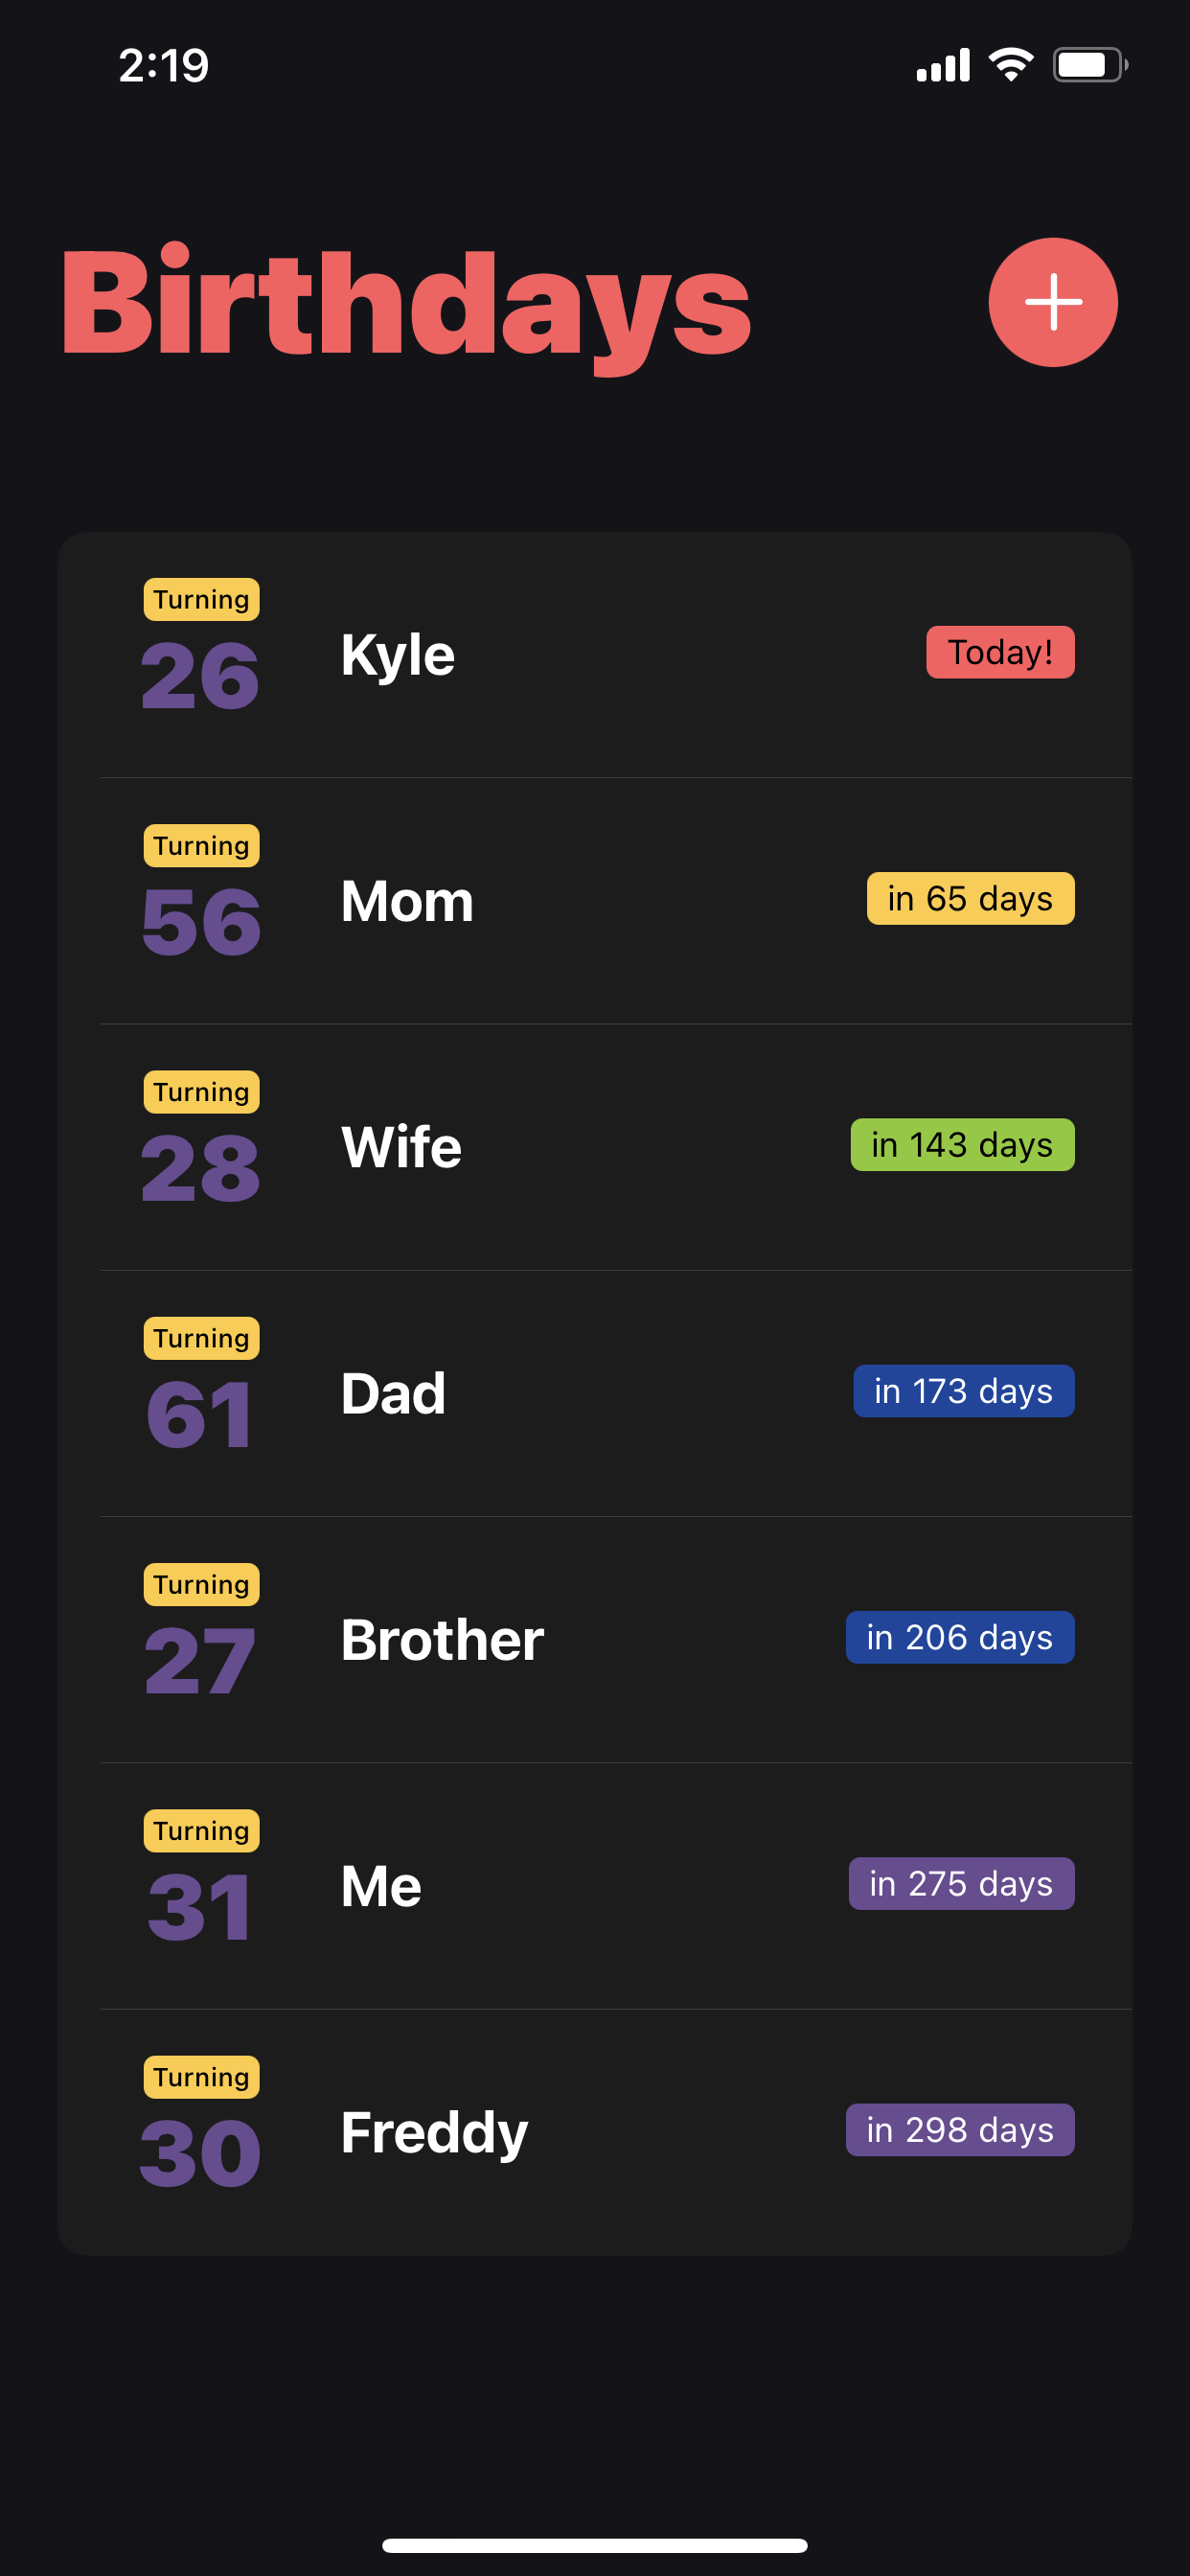Select the Wife birthday row

[595, 1147]
